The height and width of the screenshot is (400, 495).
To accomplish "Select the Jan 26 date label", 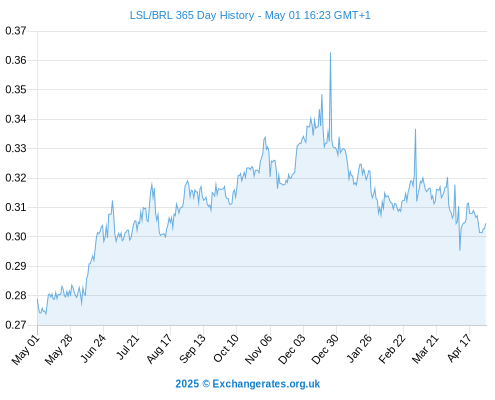I will 359,349.
